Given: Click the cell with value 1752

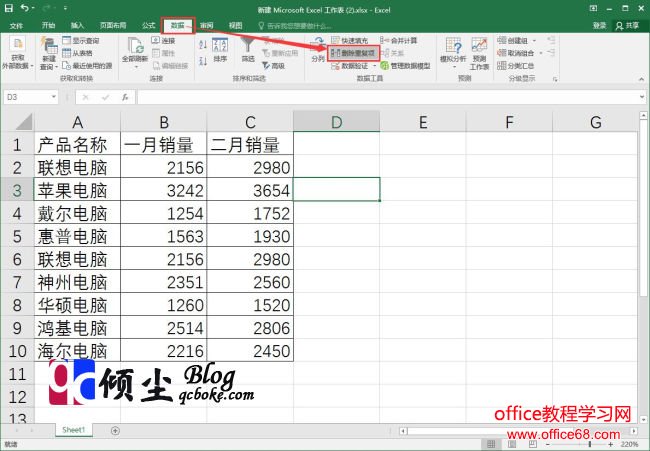Looking at the screenshot, I should coord(250,213).
